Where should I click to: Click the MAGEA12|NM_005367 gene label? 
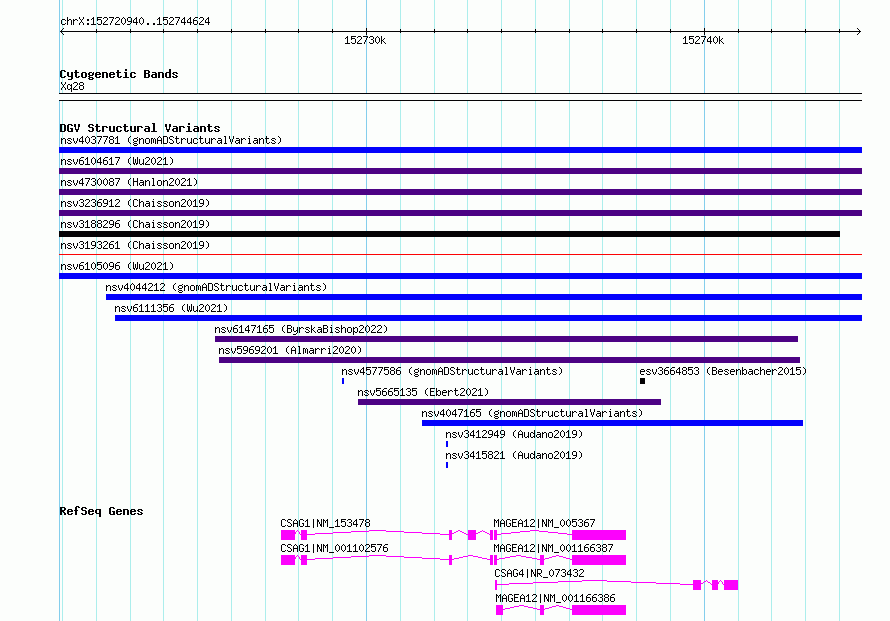pyautogui.click(x=544, y=523)
